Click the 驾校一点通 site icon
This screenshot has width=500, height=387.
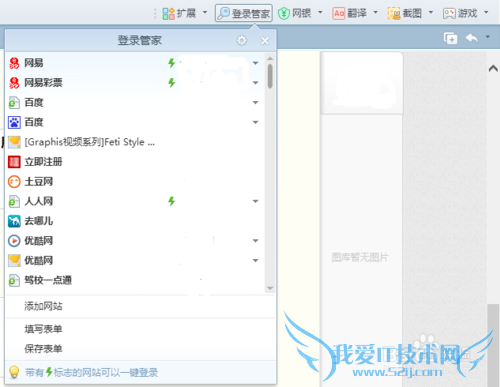coord(14,280)
